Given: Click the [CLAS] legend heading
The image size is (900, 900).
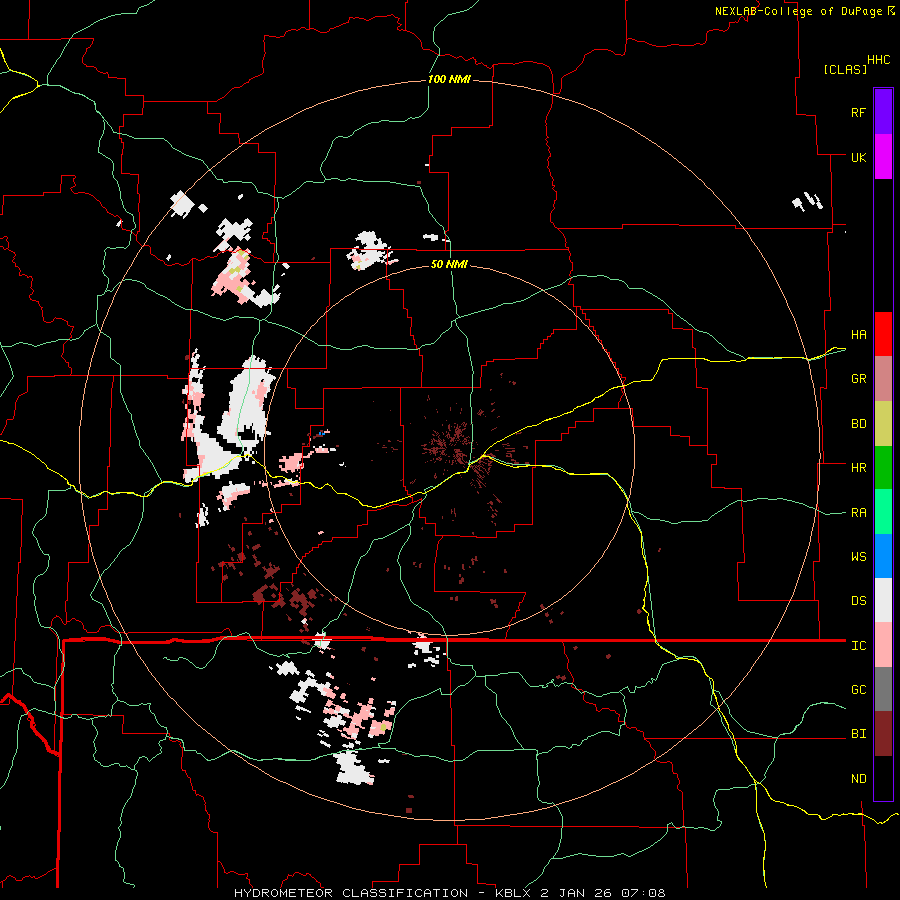Looking at the screenshot, I should (845, 69).
